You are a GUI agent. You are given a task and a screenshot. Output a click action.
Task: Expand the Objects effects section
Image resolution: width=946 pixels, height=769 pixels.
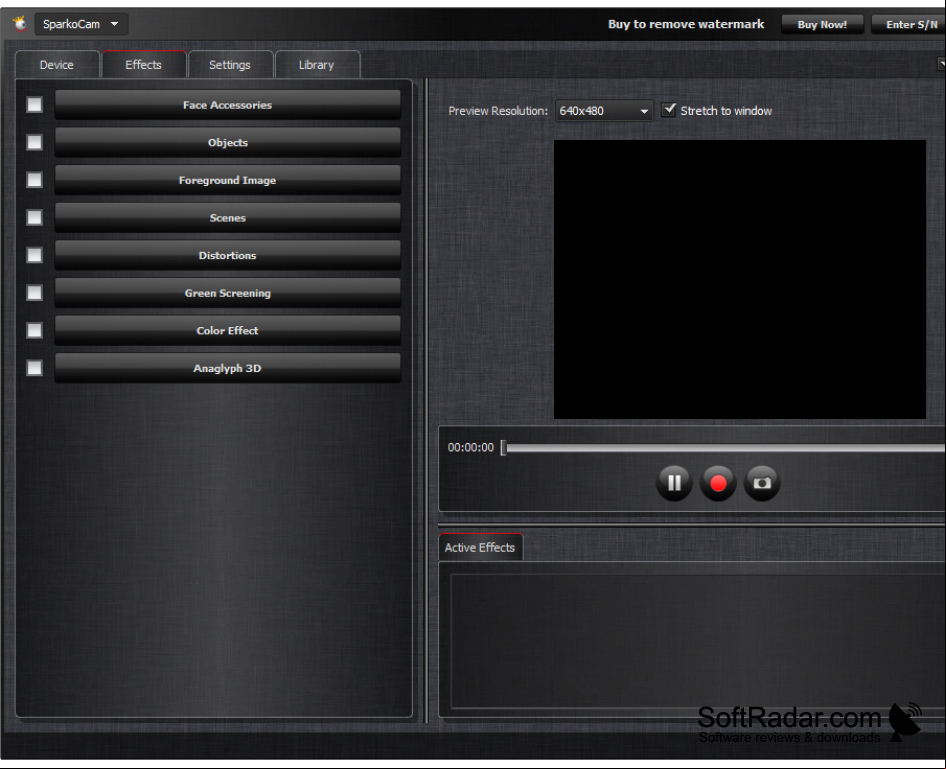pos(227,142)
